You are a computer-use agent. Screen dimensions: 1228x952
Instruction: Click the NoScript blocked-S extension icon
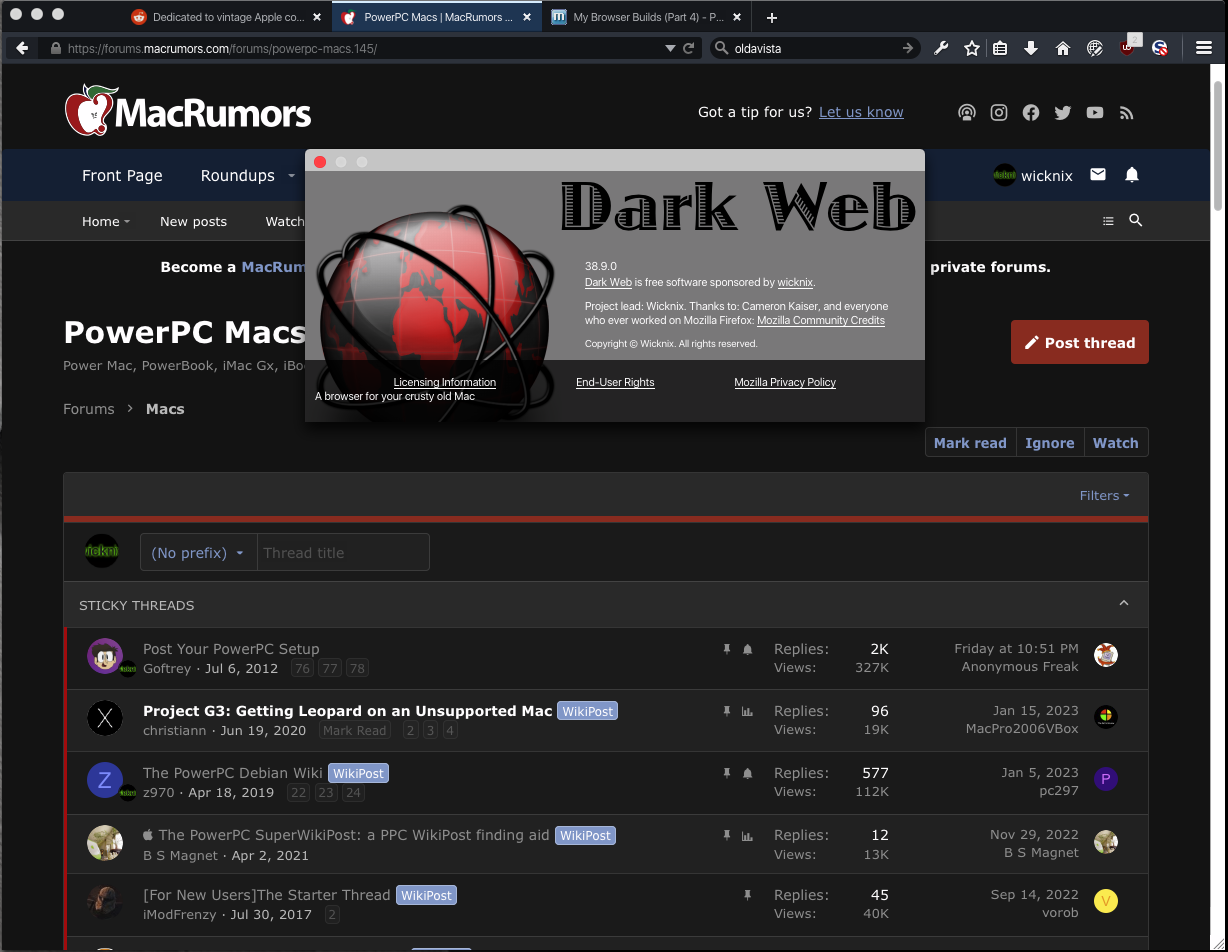(1160, 48)
